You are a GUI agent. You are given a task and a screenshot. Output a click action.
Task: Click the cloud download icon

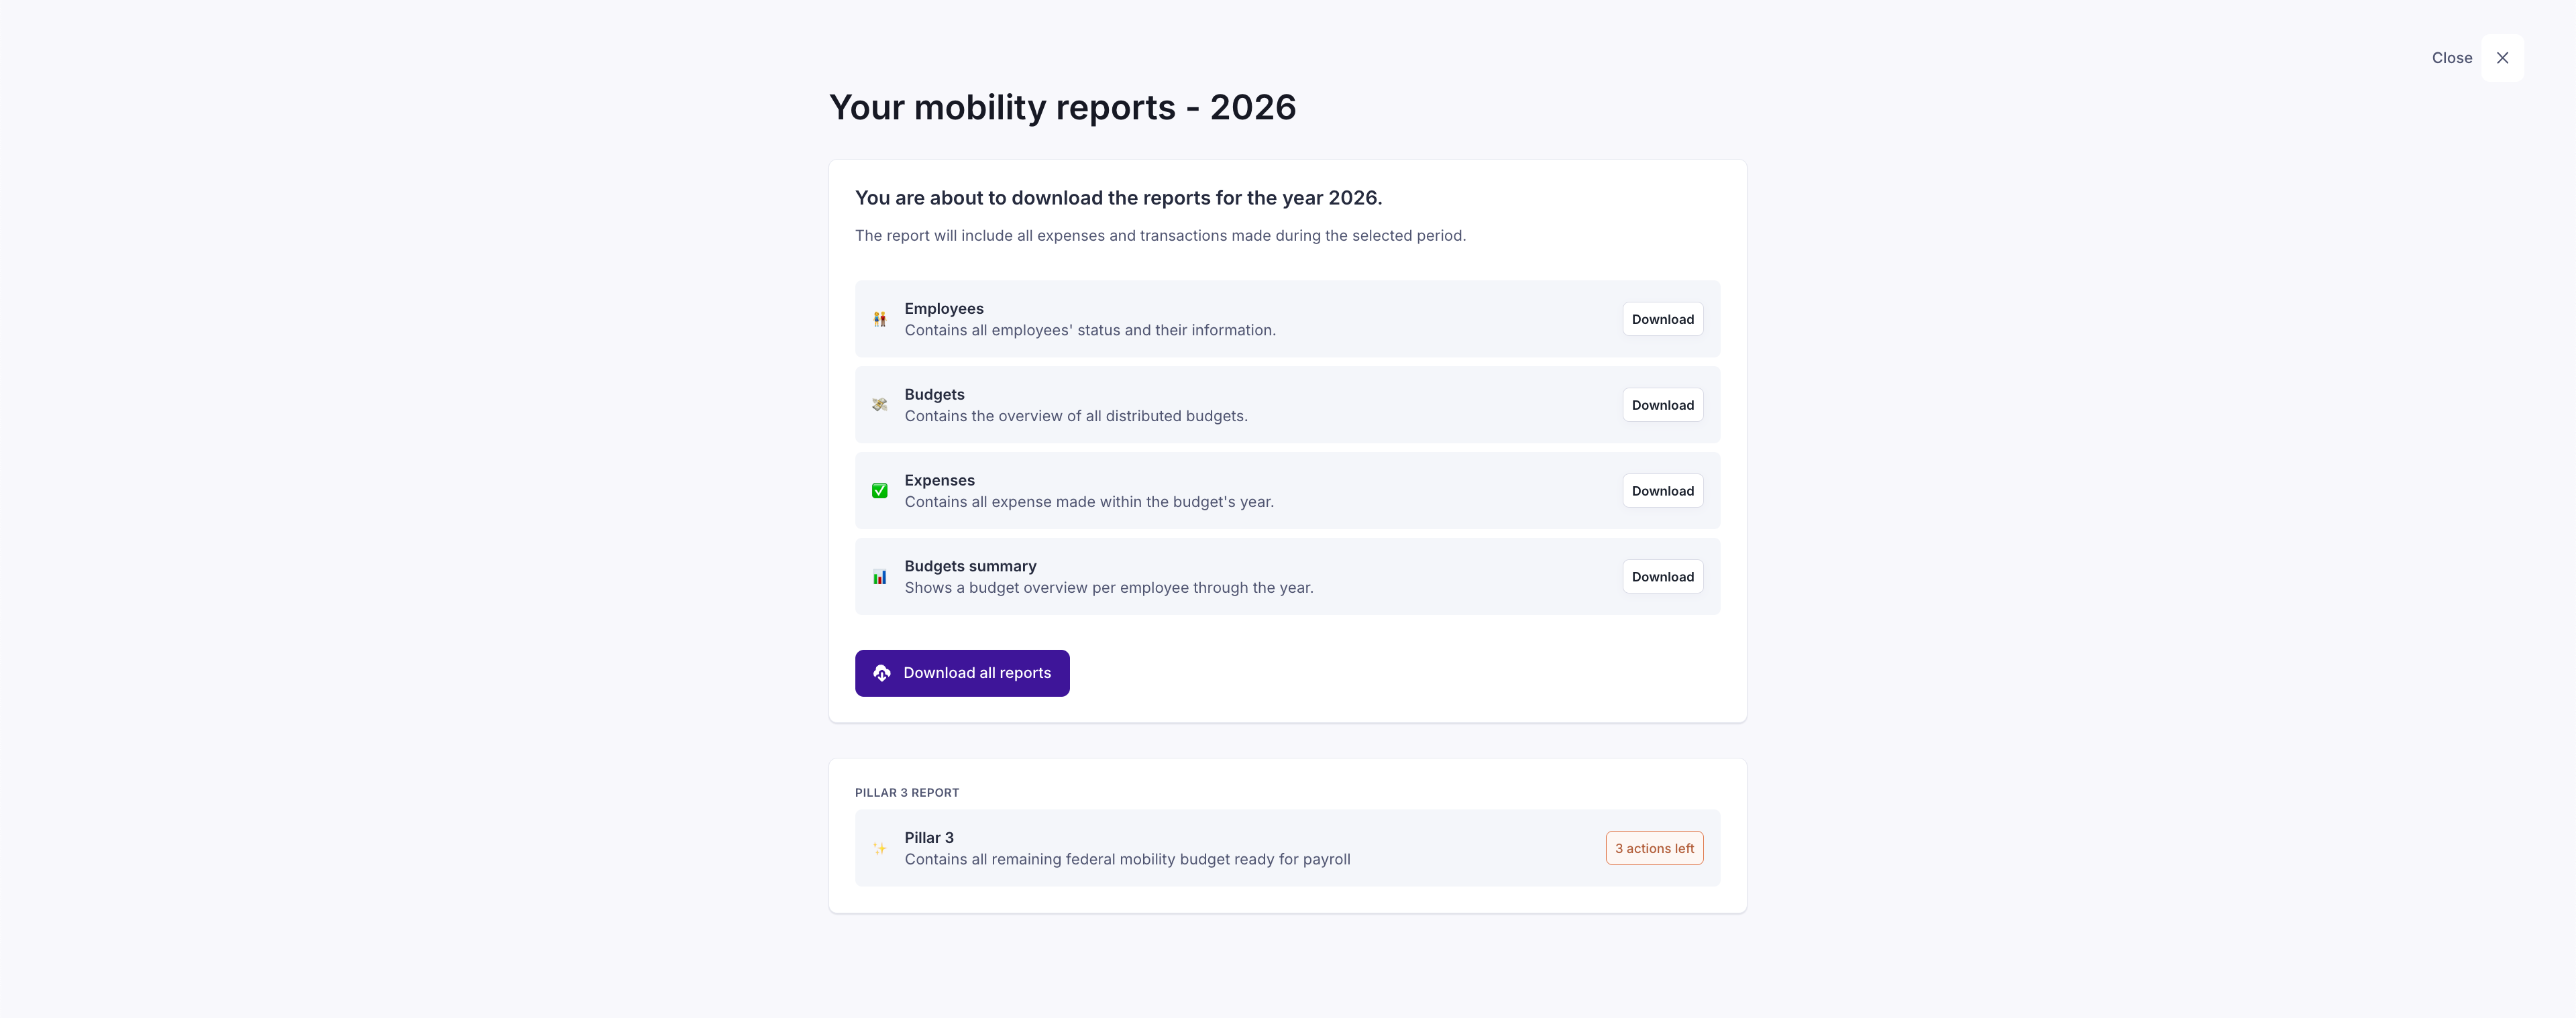tap(881, 673)
